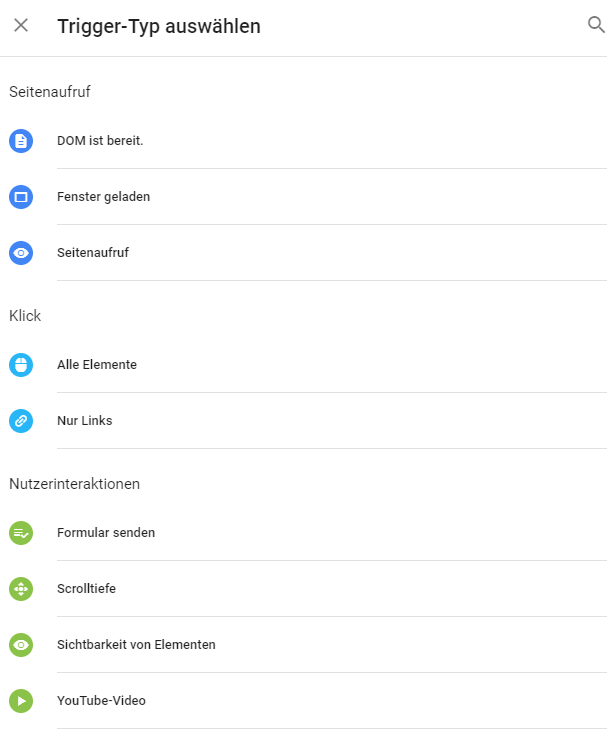Click the blue Seitenaufruf eye icon
Viewport: 607px width, 737px height.
point(21,253)
